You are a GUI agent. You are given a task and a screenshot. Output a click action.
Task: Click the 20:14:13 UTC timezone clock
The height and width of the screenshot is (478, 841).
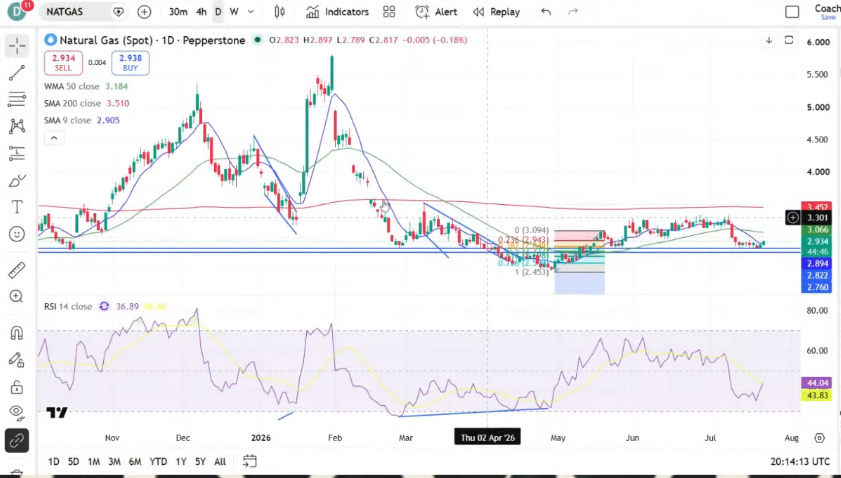click(798, 461)
